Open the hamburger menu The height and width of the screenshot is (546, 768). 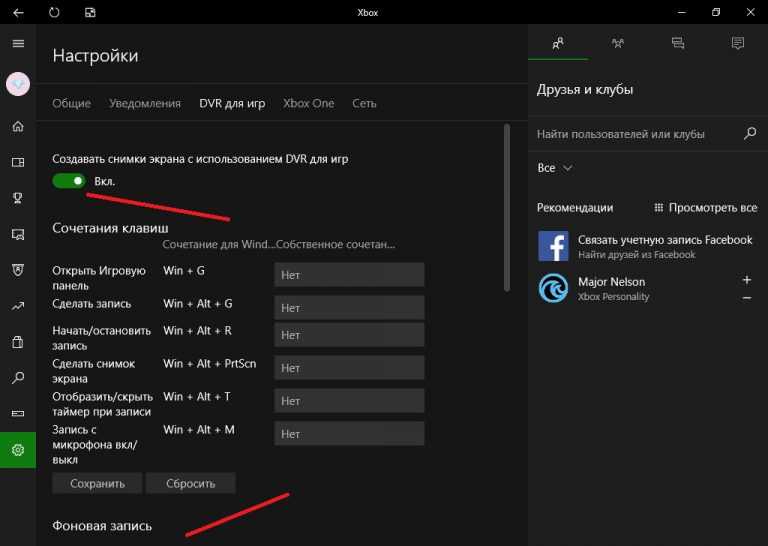point(18,44)
